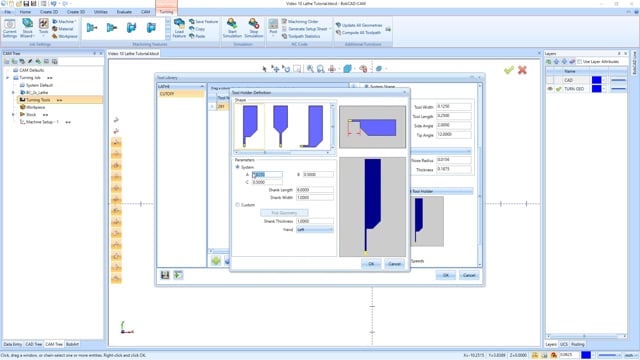Viewport: 640px width, 360px height.
Task: Click Paste in Machining Features group
Action: click(197, 36)
